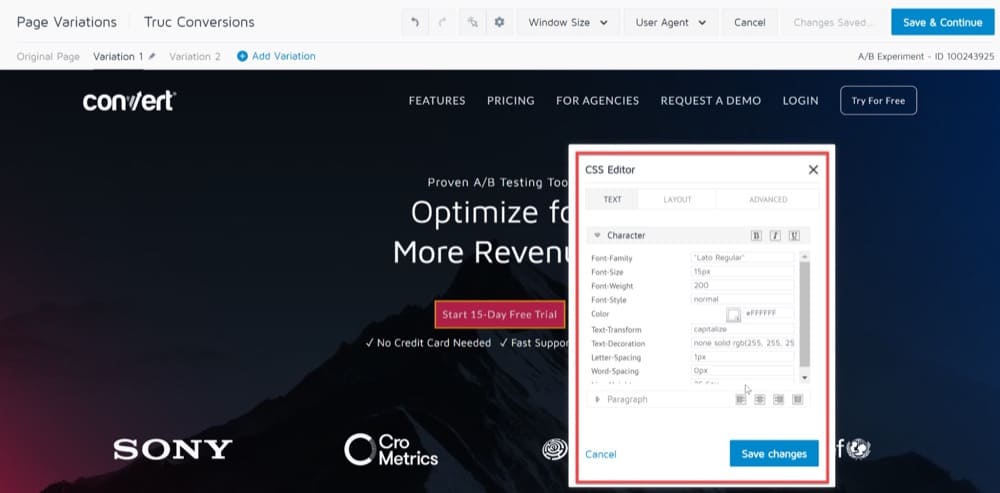Click the Color swatch picker

733,314
